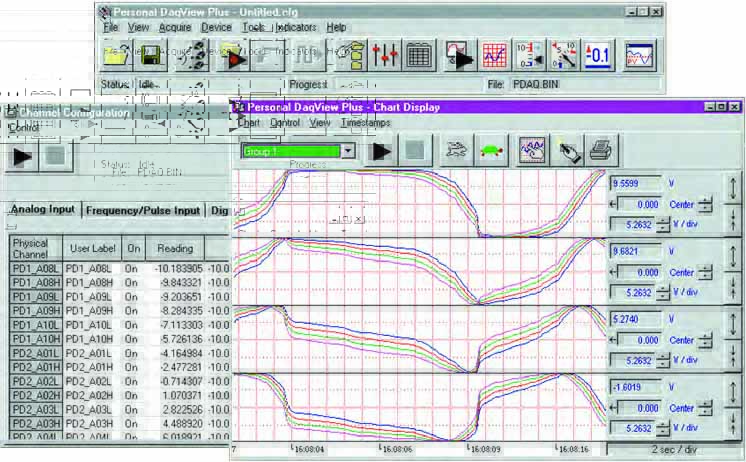Open the Acquire menu

(x=175, y=28)
